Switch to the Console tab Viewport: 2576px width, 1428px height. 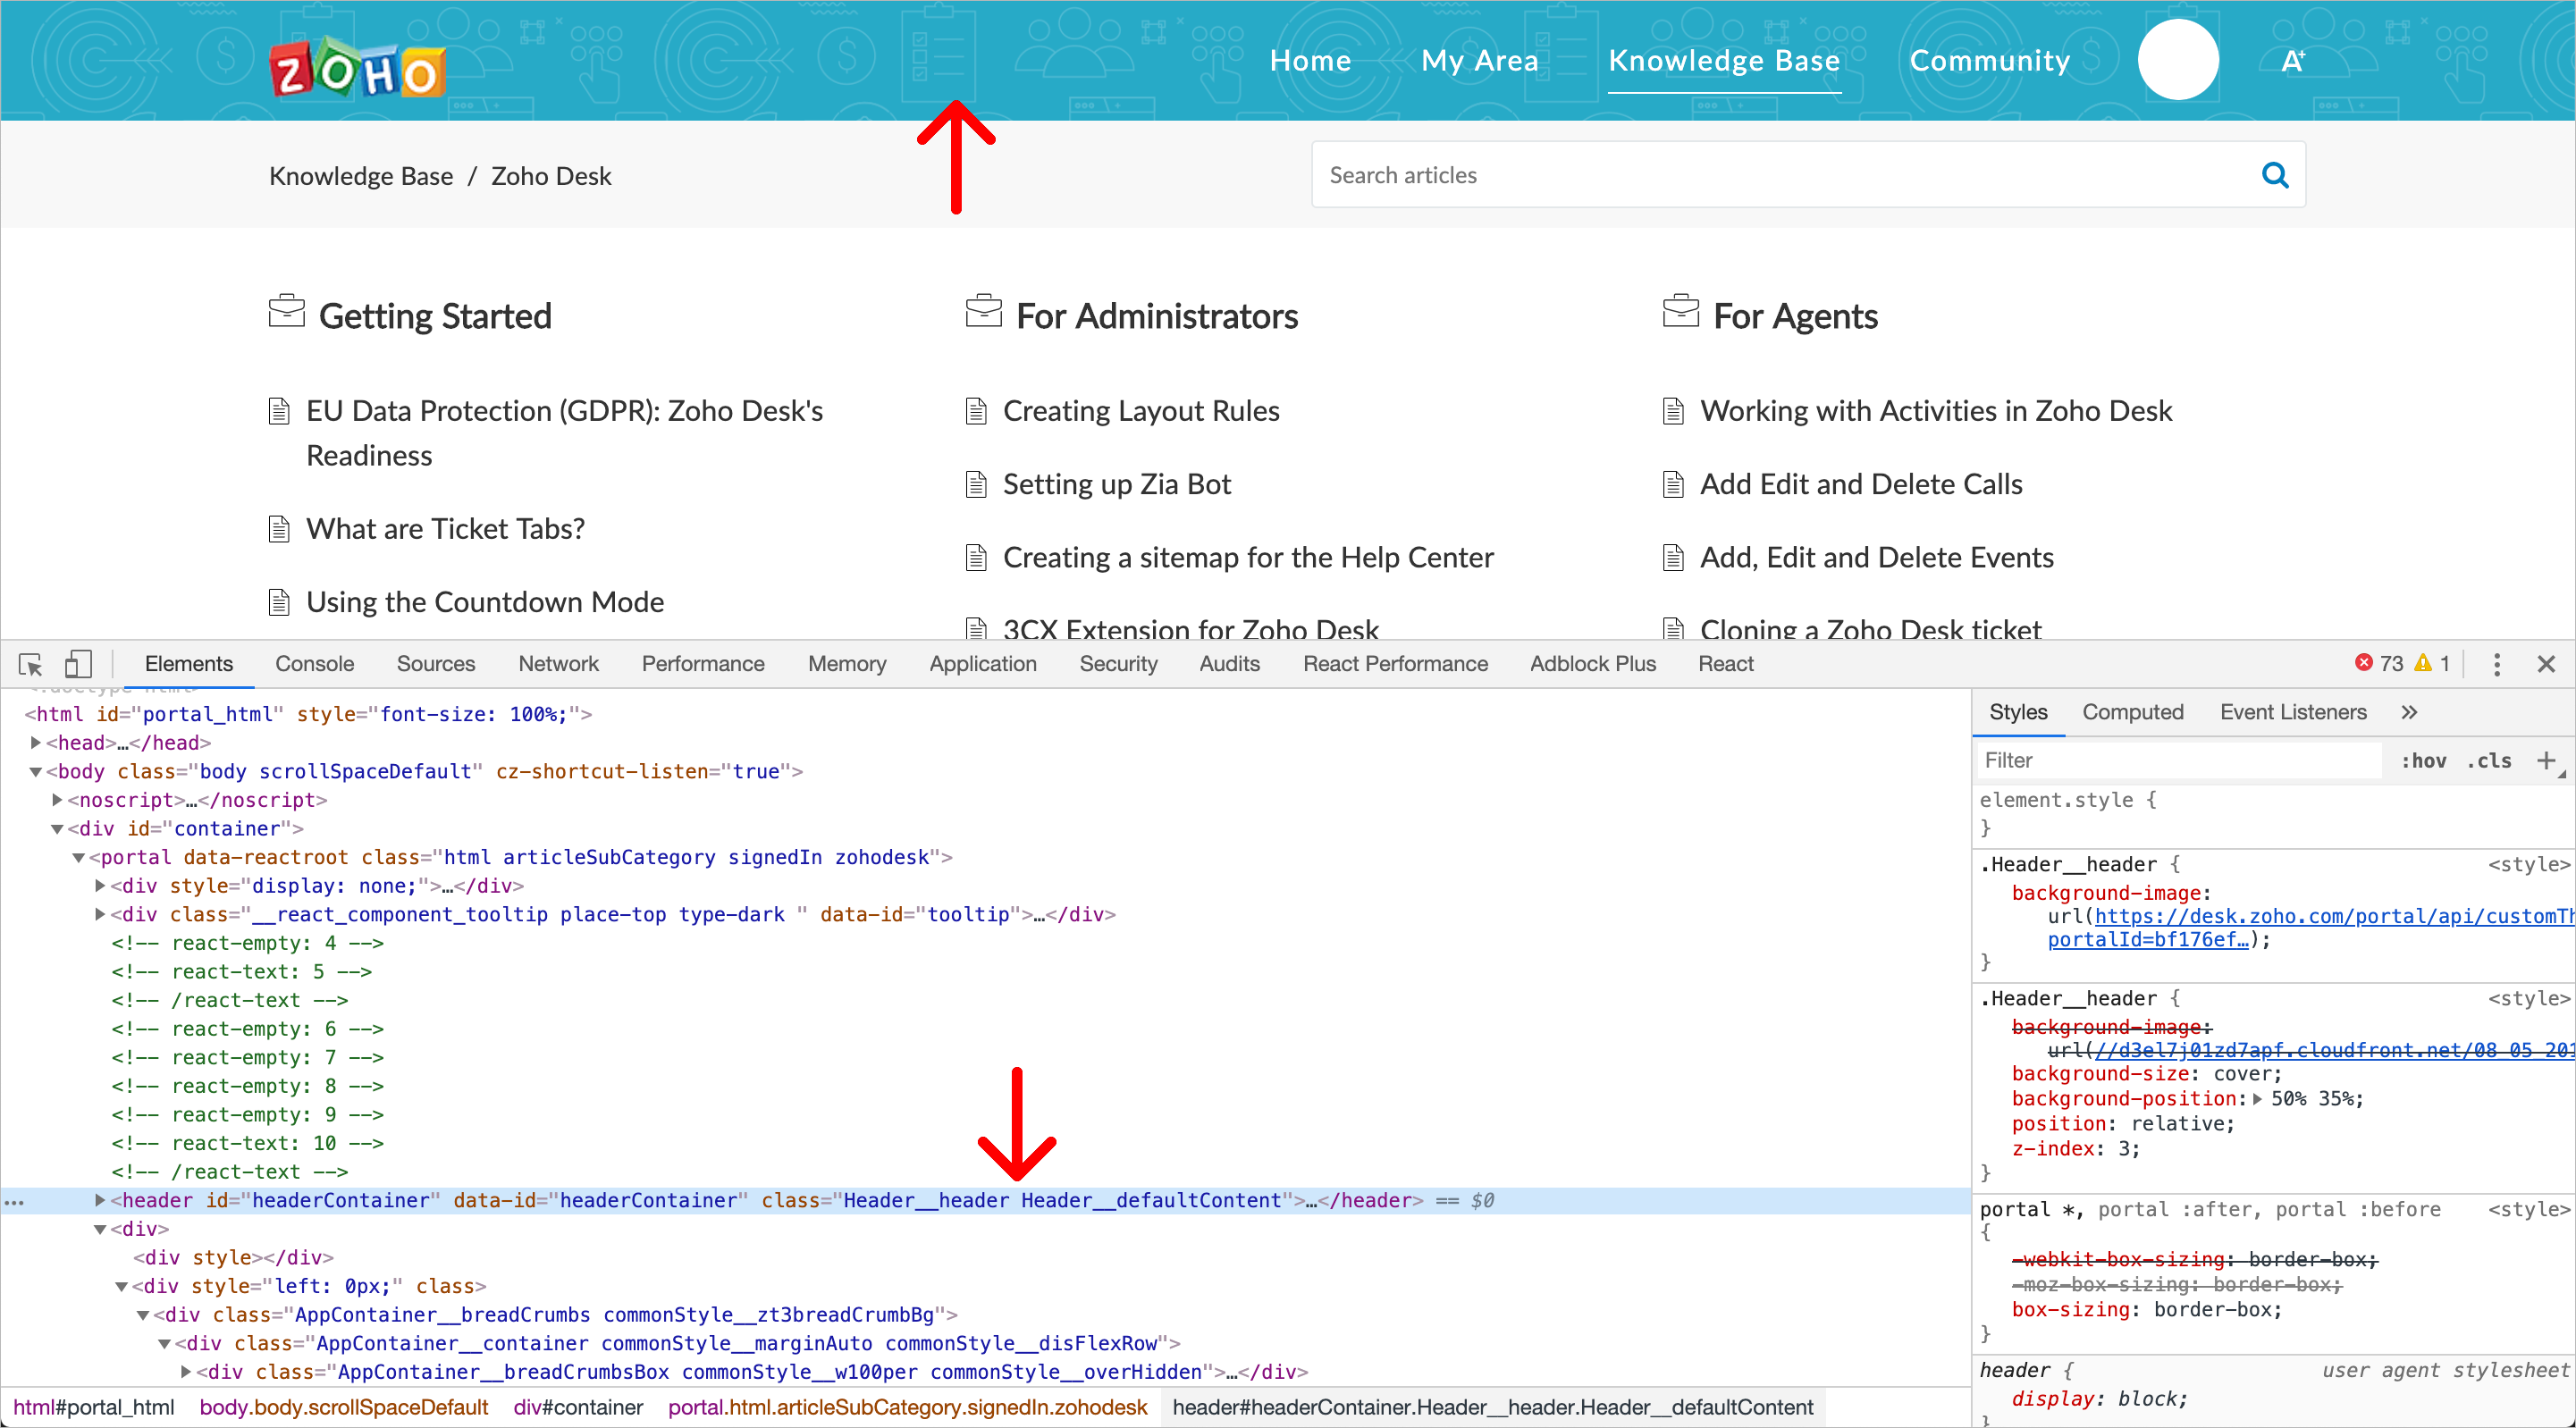[x=314, y=664]
